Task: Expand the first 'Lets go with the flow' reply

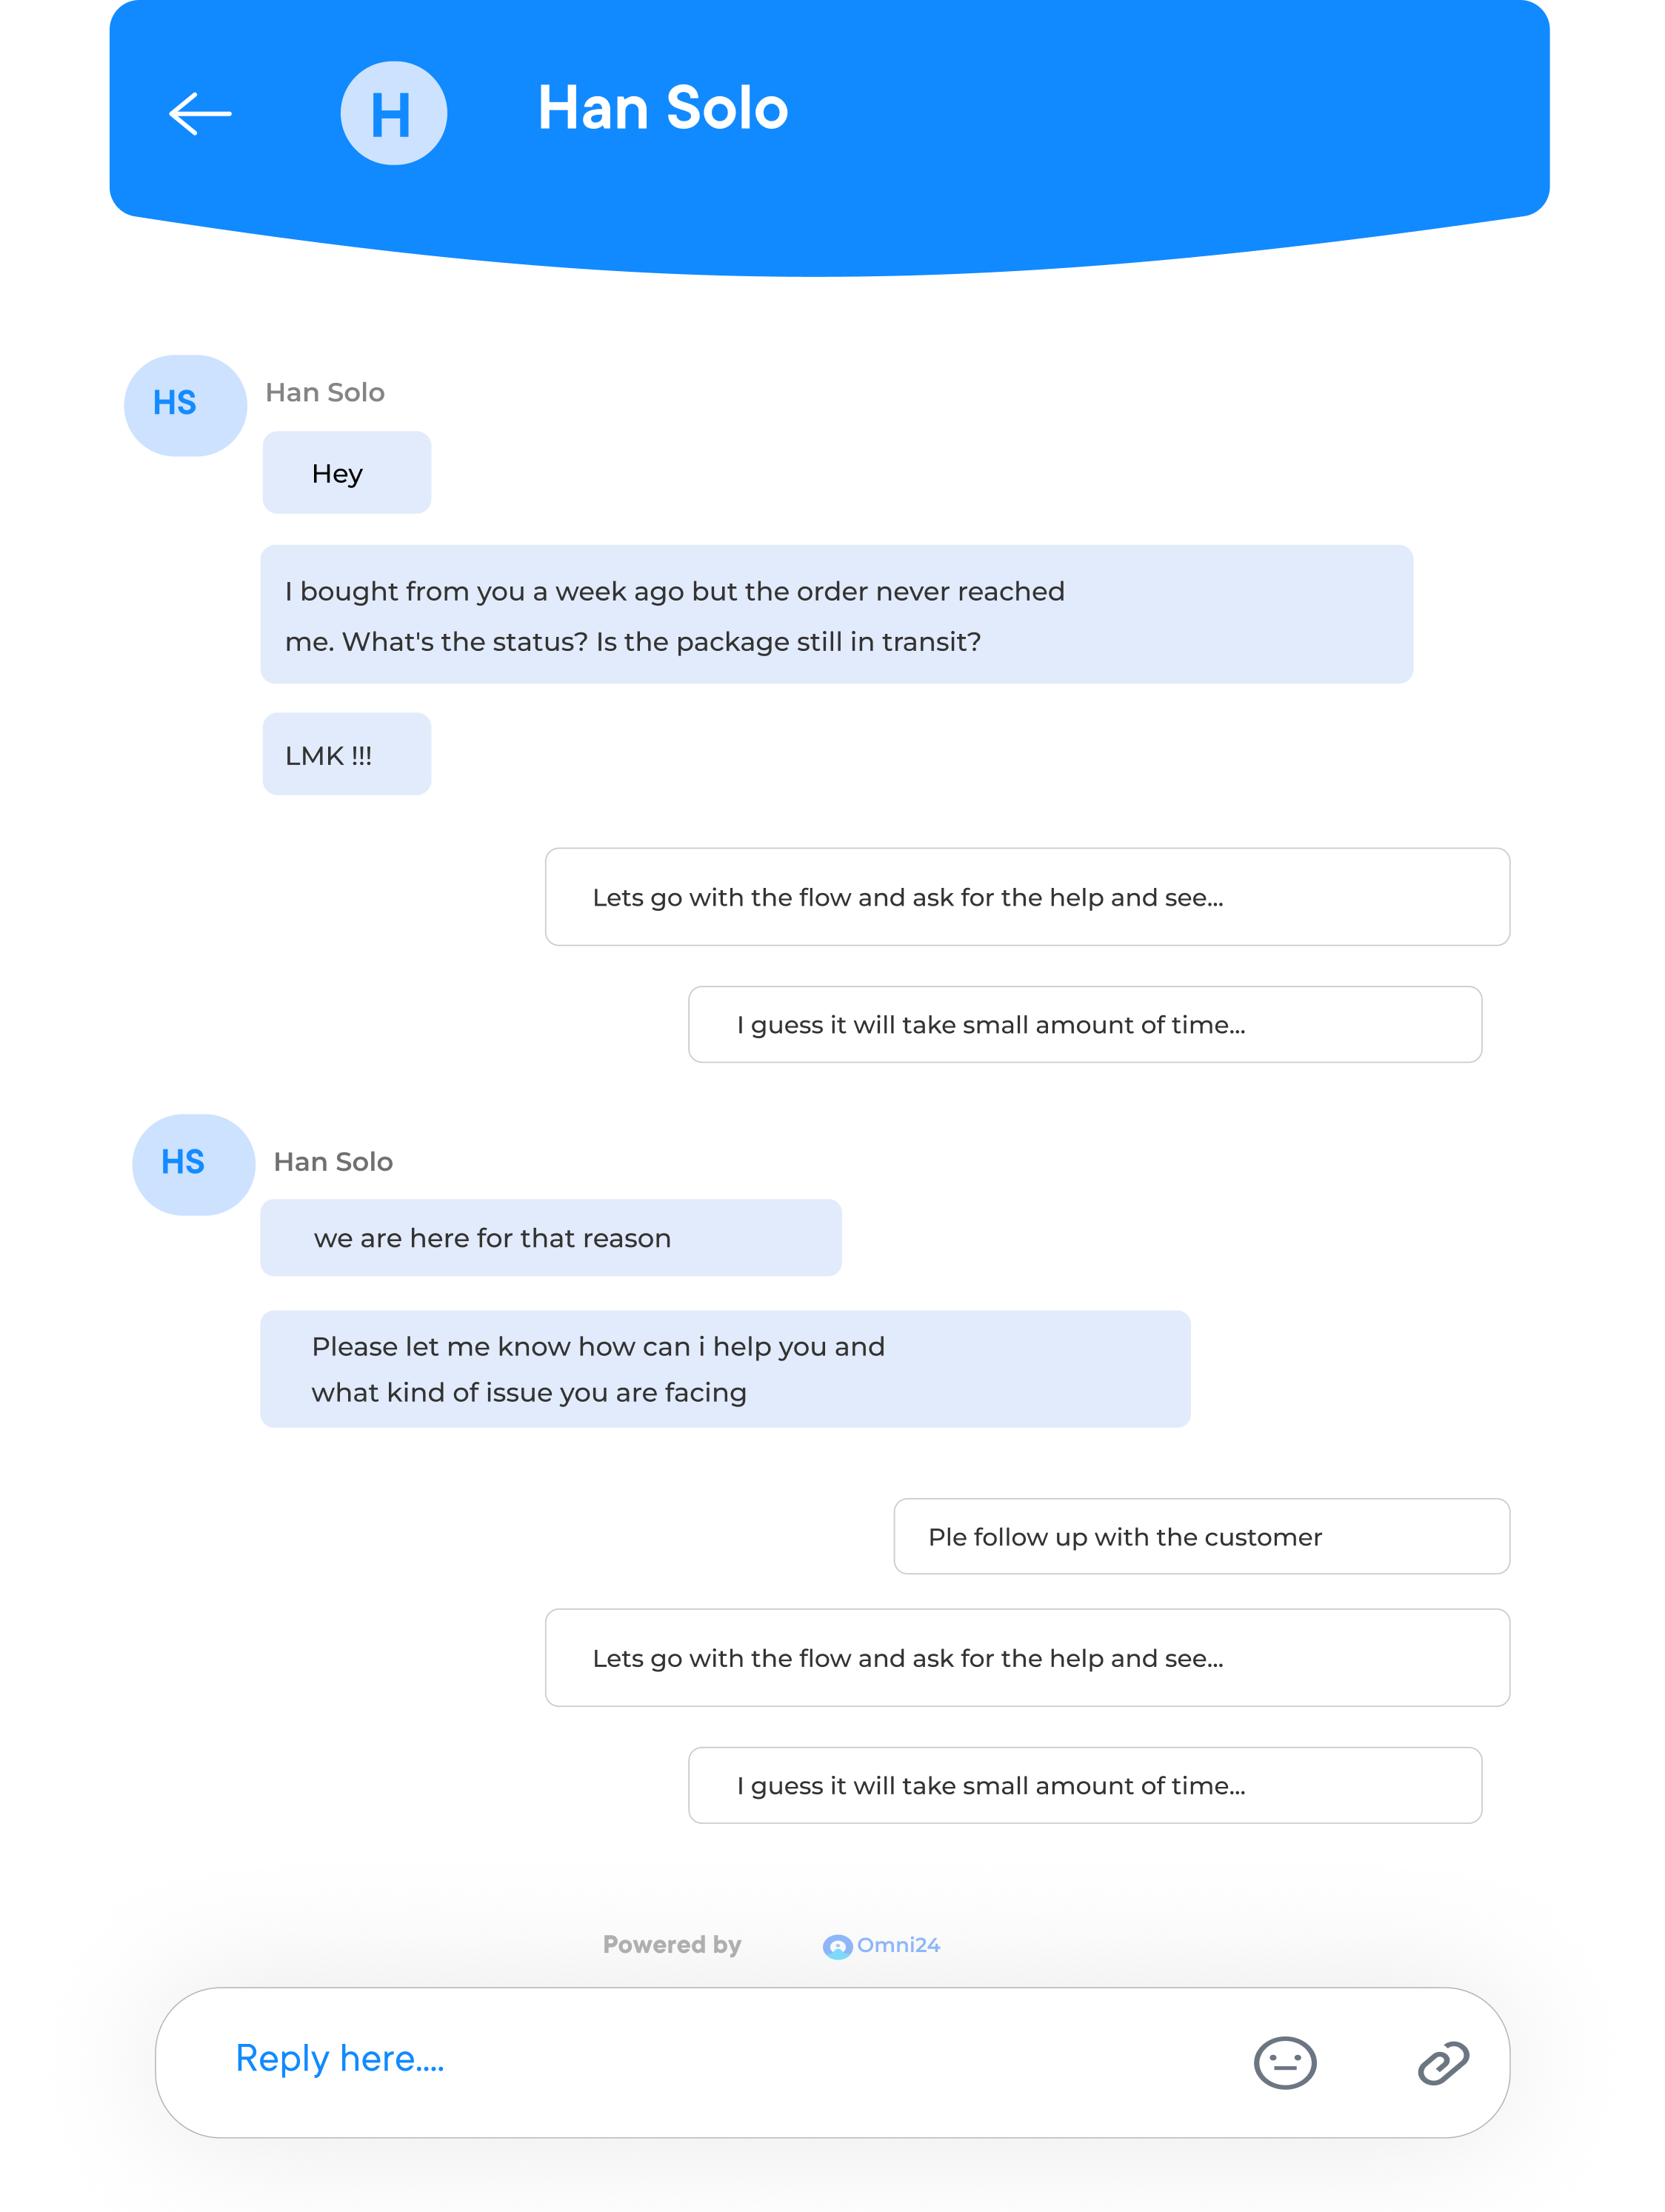Action: [1027, 897]
